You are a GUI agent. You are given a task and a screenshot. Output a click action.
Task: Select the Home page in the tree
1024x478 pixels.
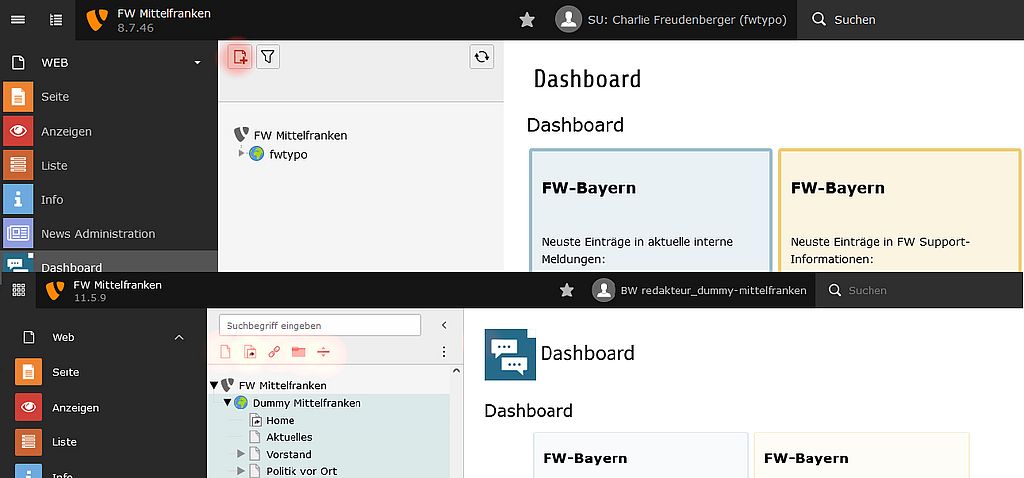[280, 421]
